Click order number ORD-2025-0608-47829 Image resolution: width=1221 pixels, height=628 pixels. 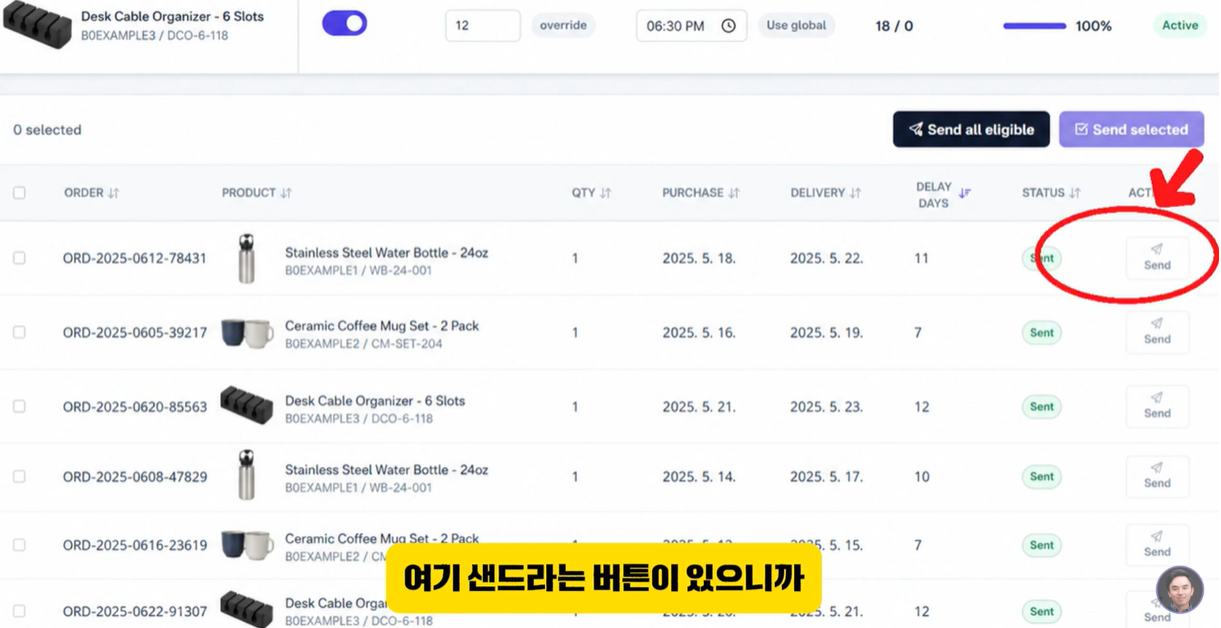tap(135, 477)
